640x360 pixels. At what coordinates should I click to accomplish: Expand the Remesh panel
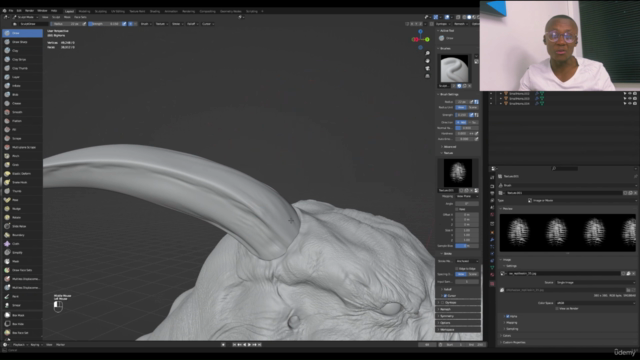(459, 309)
